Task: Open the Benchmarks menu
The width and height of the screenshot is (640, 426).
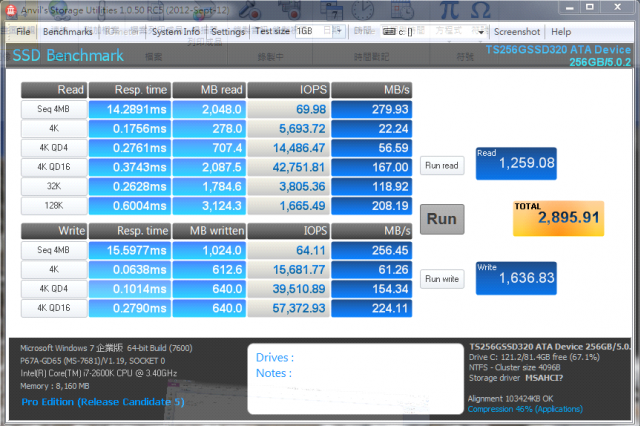Action: [x=68, y=32]
